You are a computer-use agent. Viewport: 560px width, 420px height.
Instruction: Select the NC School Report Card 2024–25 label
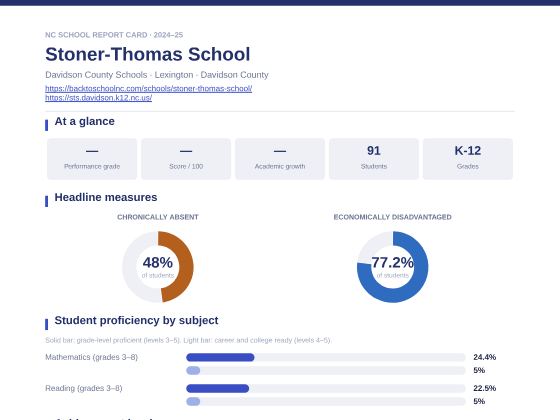coord(114,35)
